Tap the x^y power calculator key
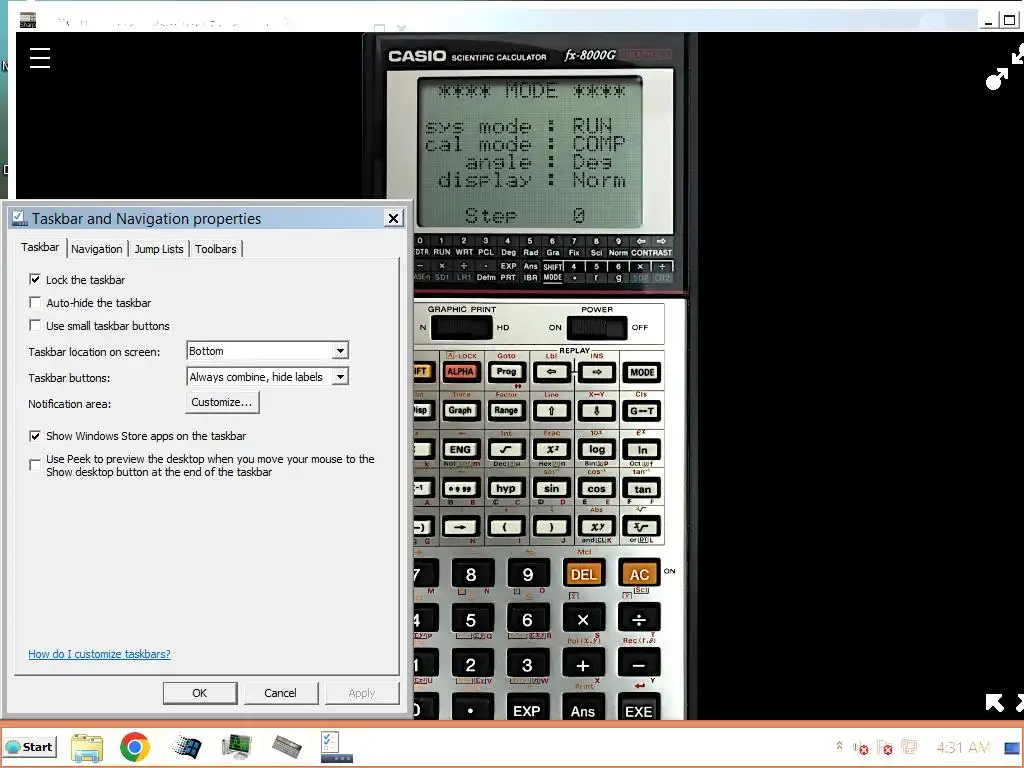 coord(596,526)
